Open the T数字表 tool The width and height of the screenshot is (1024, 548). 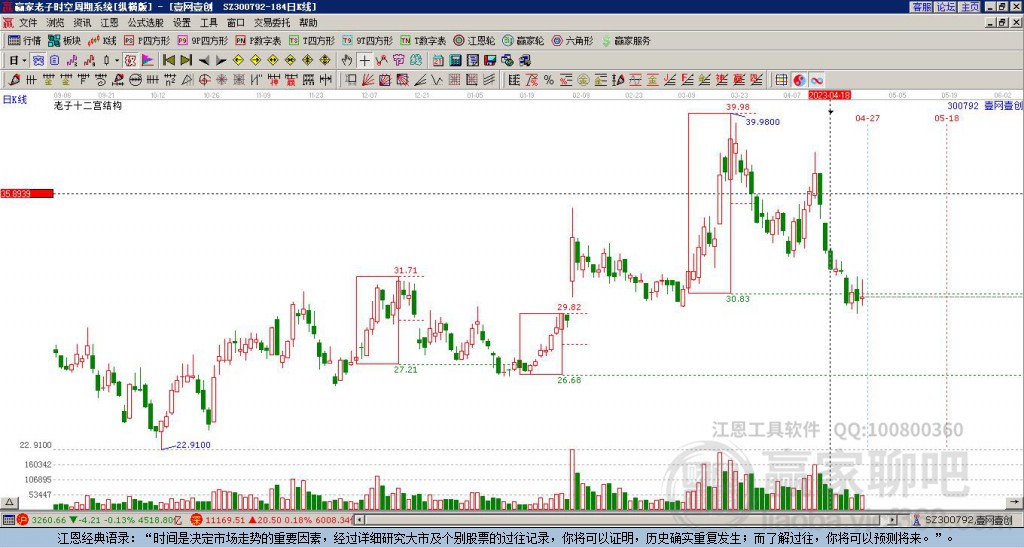pos(423,40)
